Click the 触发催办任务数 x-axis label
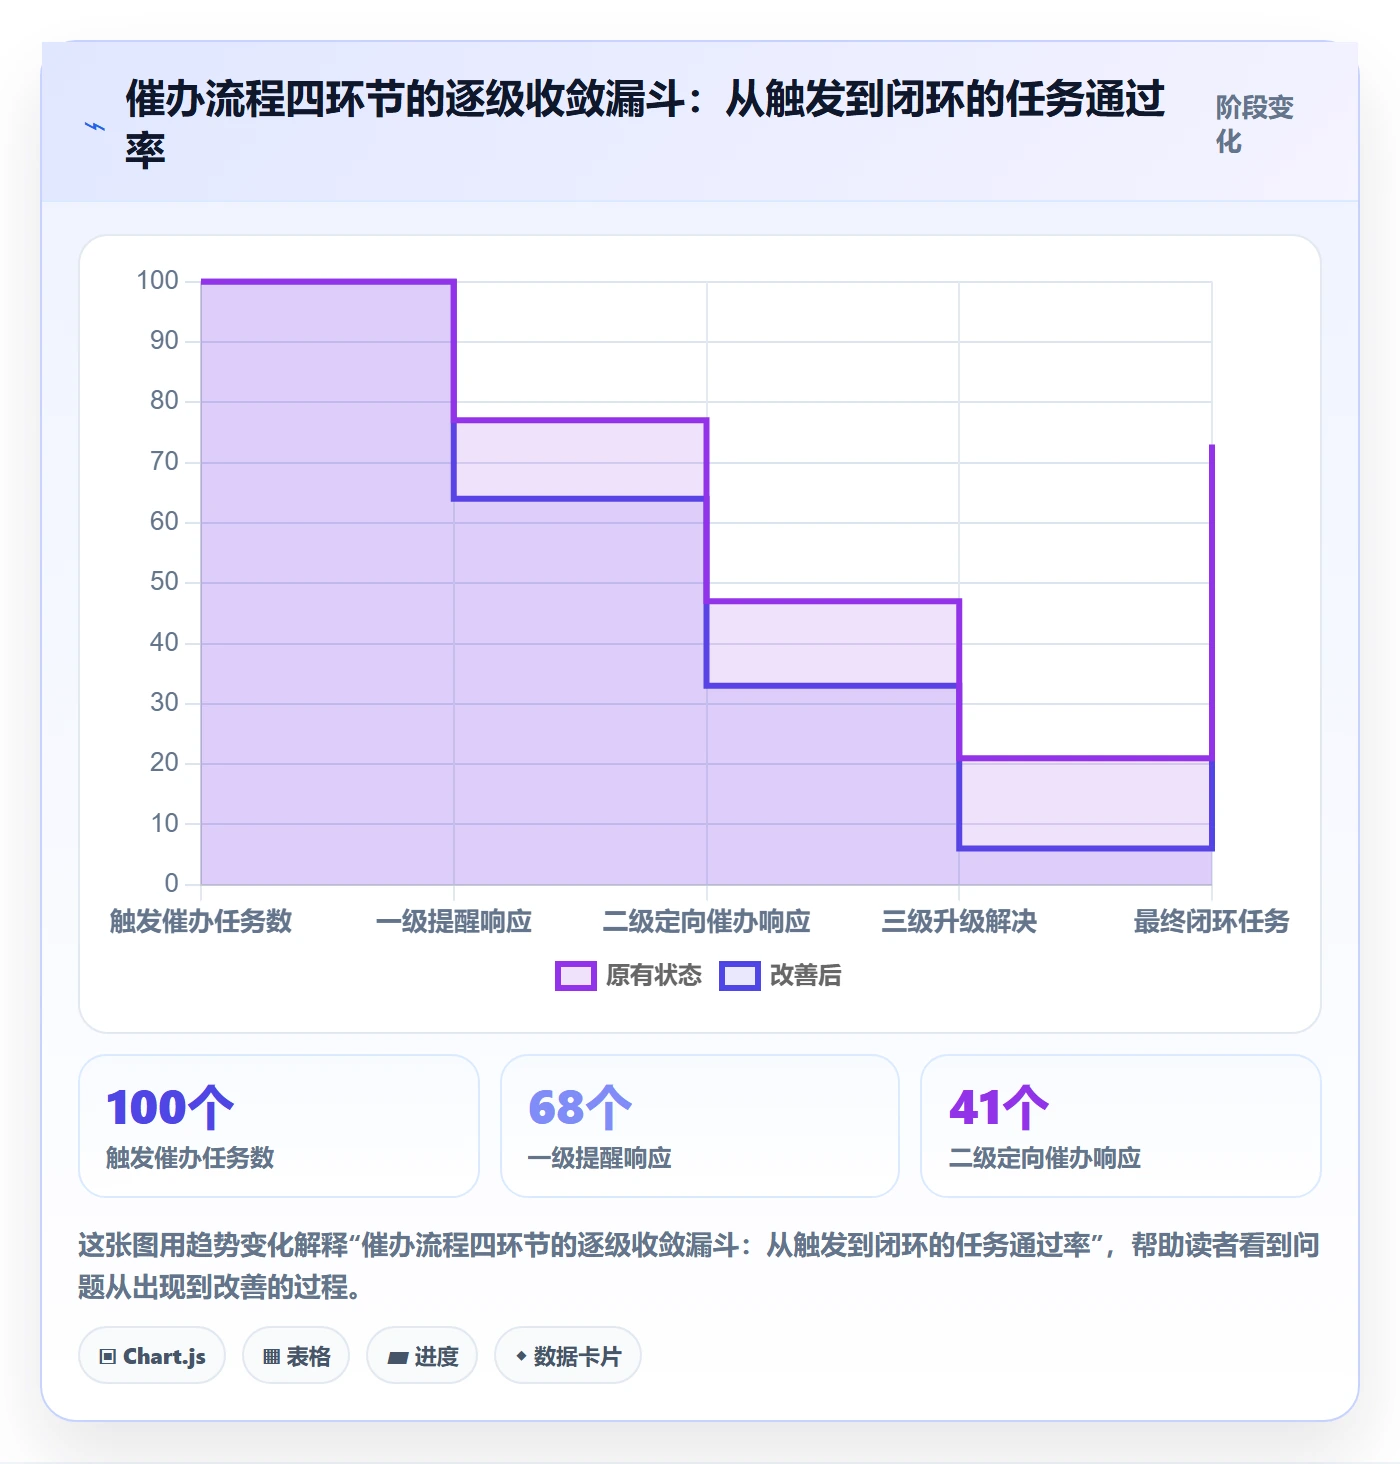 [201, 921]
